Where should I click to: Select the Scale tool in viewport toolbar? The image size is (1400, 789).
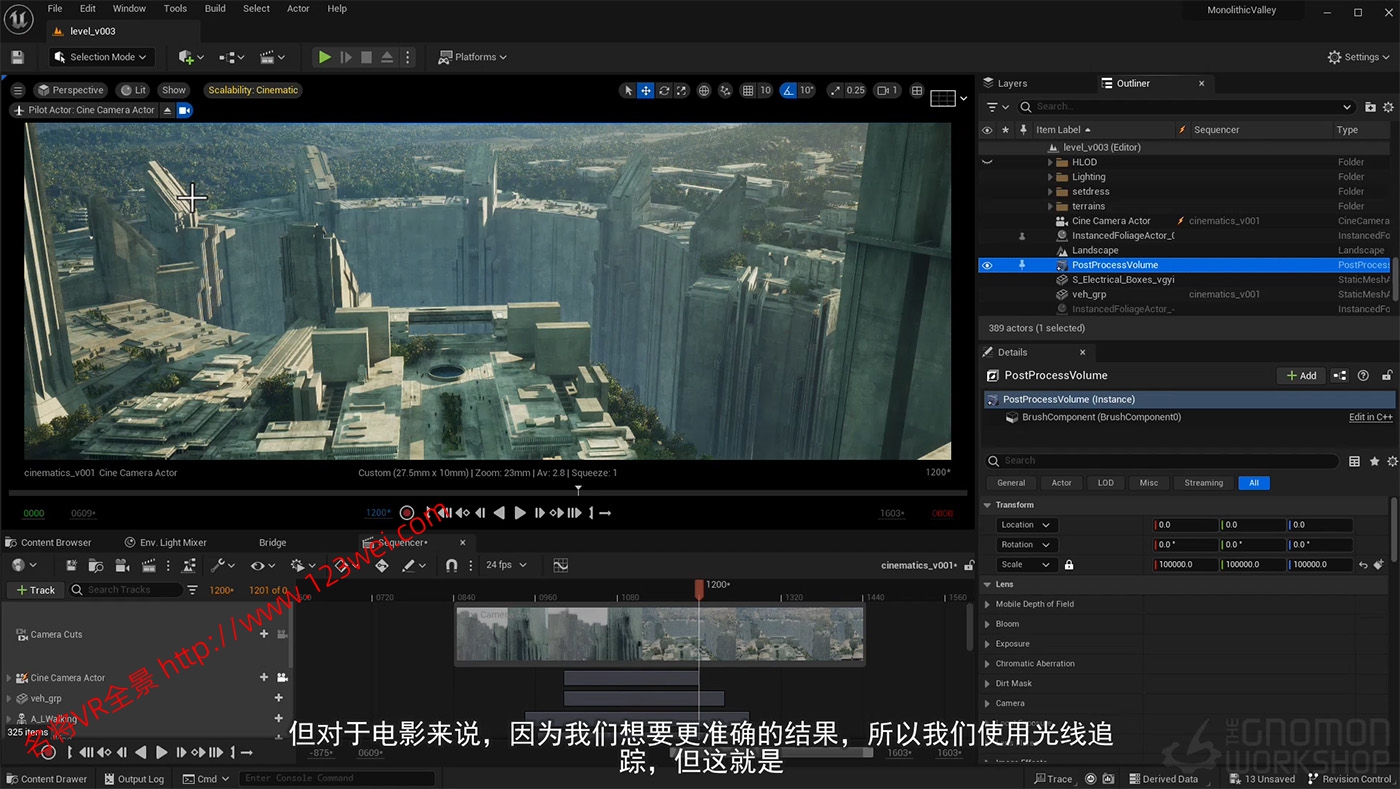(682, 90)
